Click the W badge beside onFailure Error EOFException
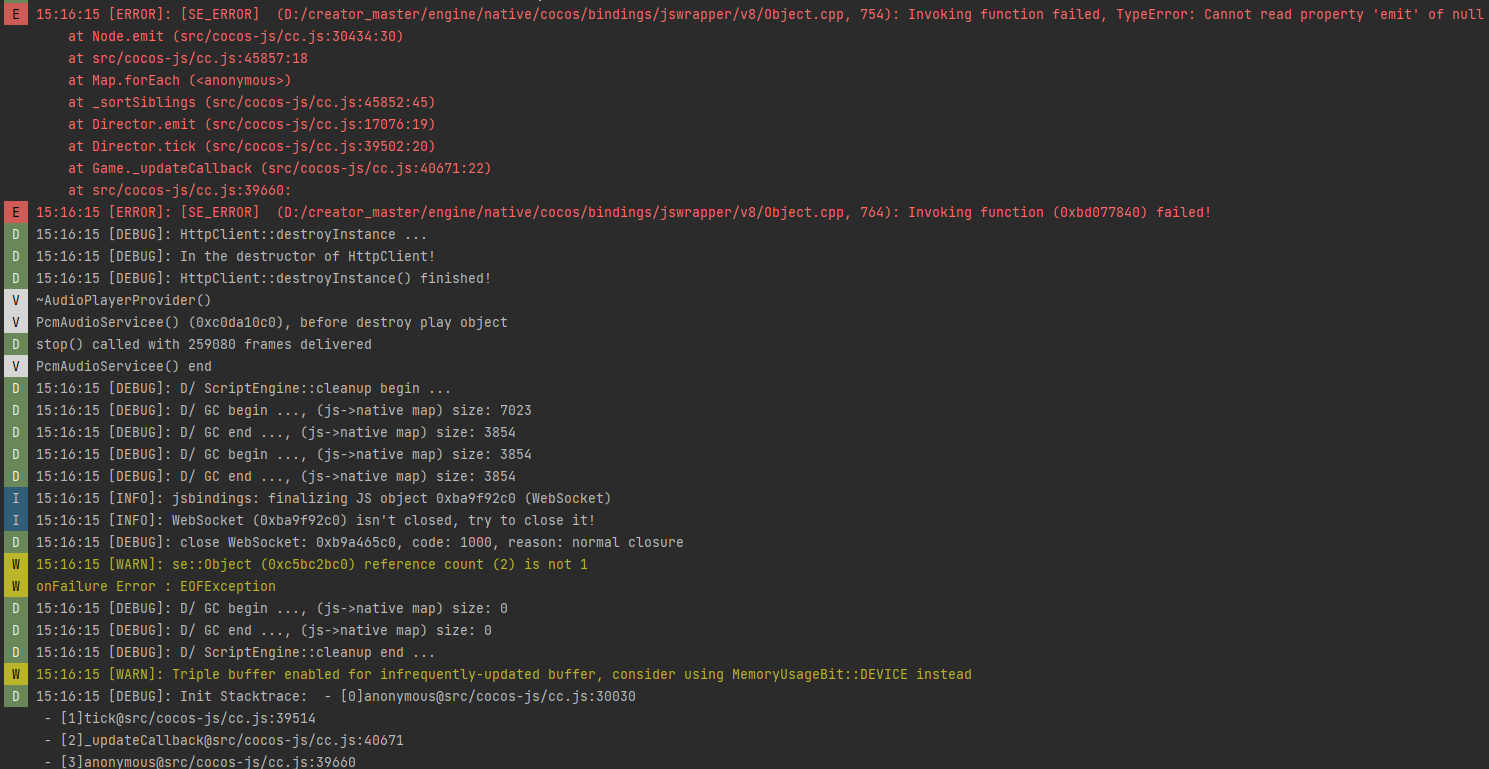The image size is (1489, 769). click(15, 586)
